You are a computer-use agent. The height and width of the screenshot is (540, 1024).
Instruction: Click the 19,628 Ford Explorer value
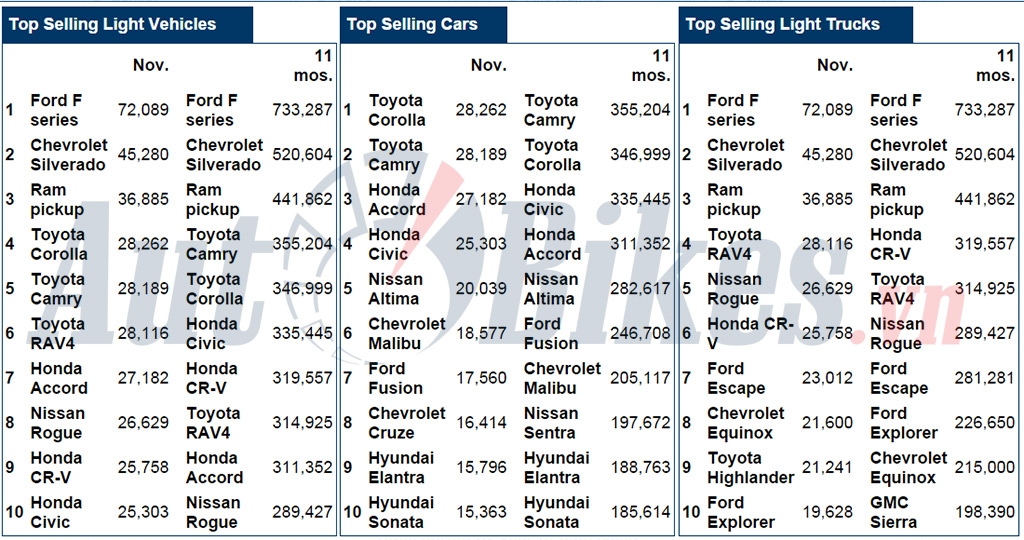(x=827, y=512)
